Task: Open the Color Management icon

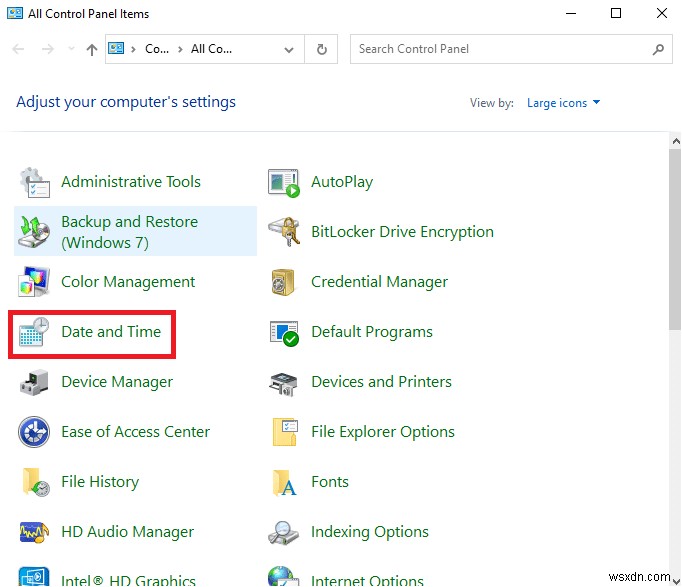Action: (x=35, y=282)
